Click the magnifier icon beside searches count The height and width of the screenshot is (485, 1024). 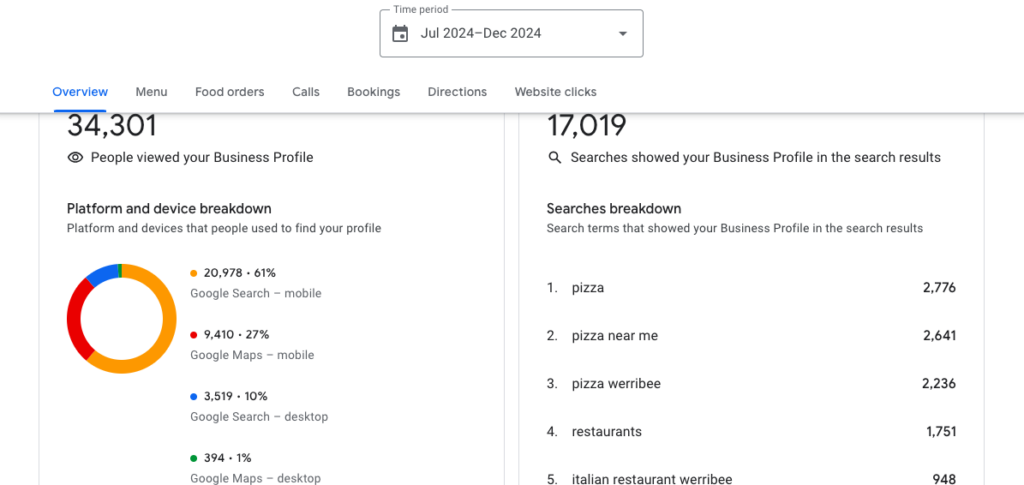[555, 157]
